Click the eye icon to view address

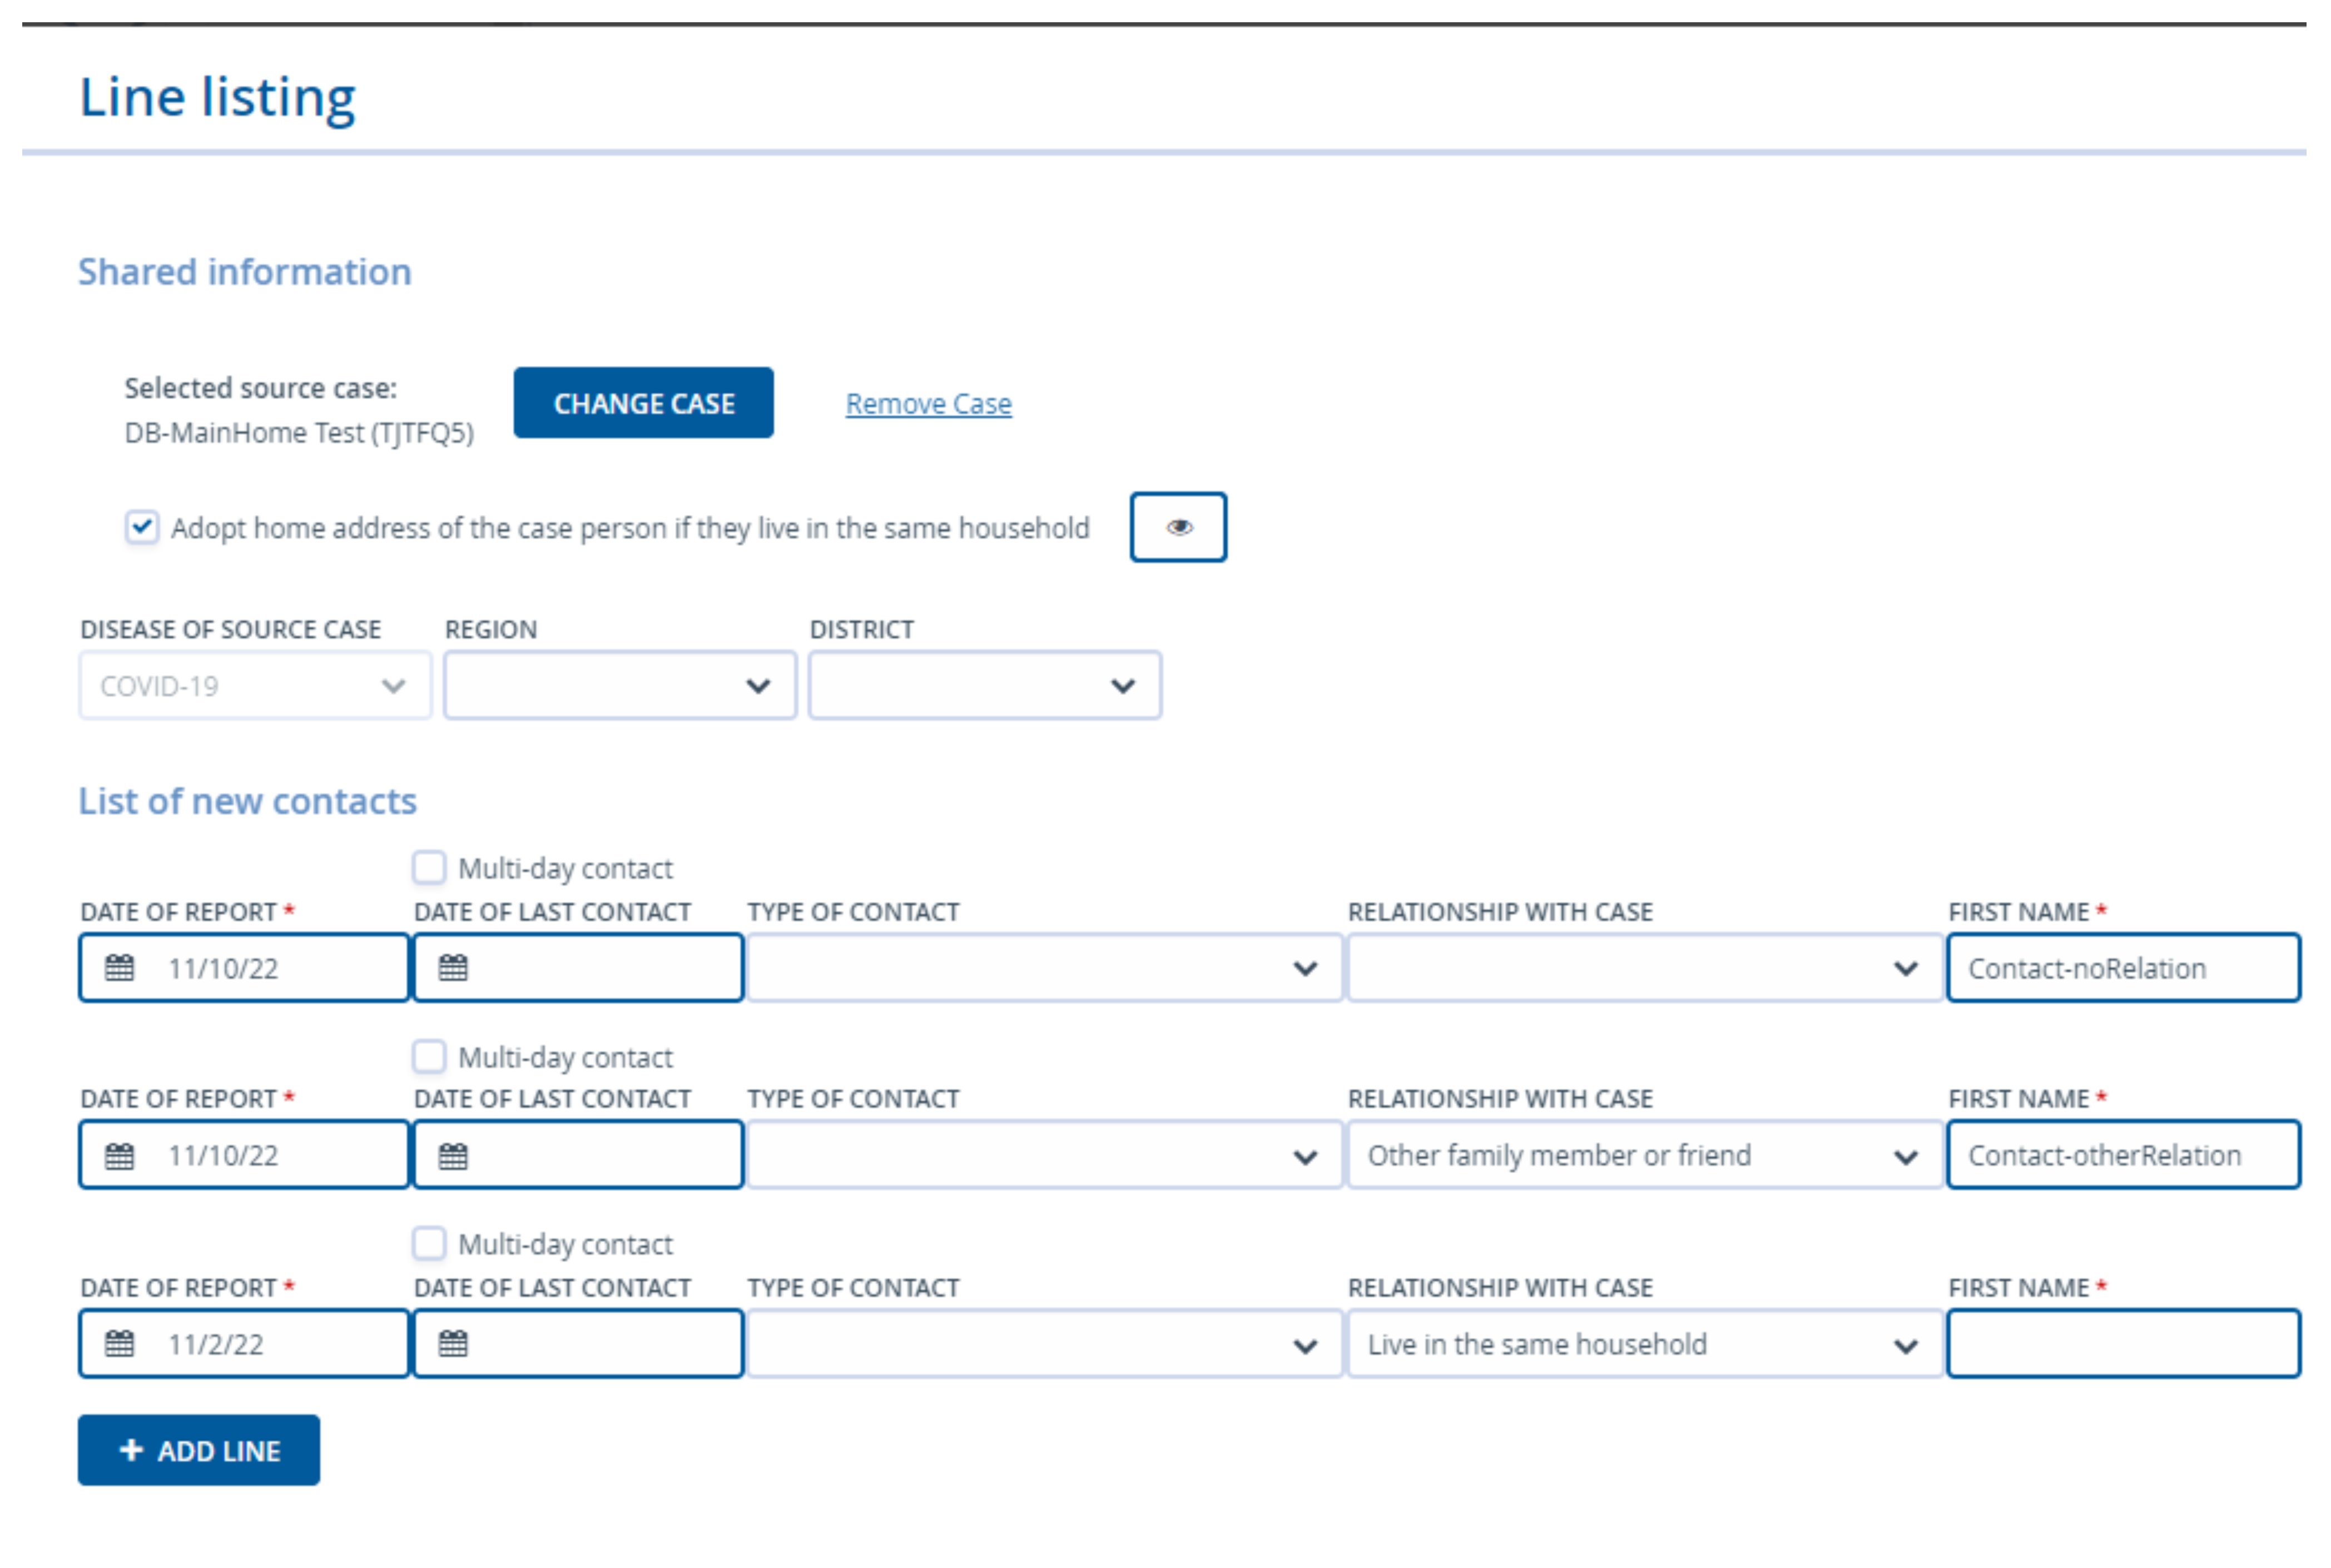(x=1178, y=527)
